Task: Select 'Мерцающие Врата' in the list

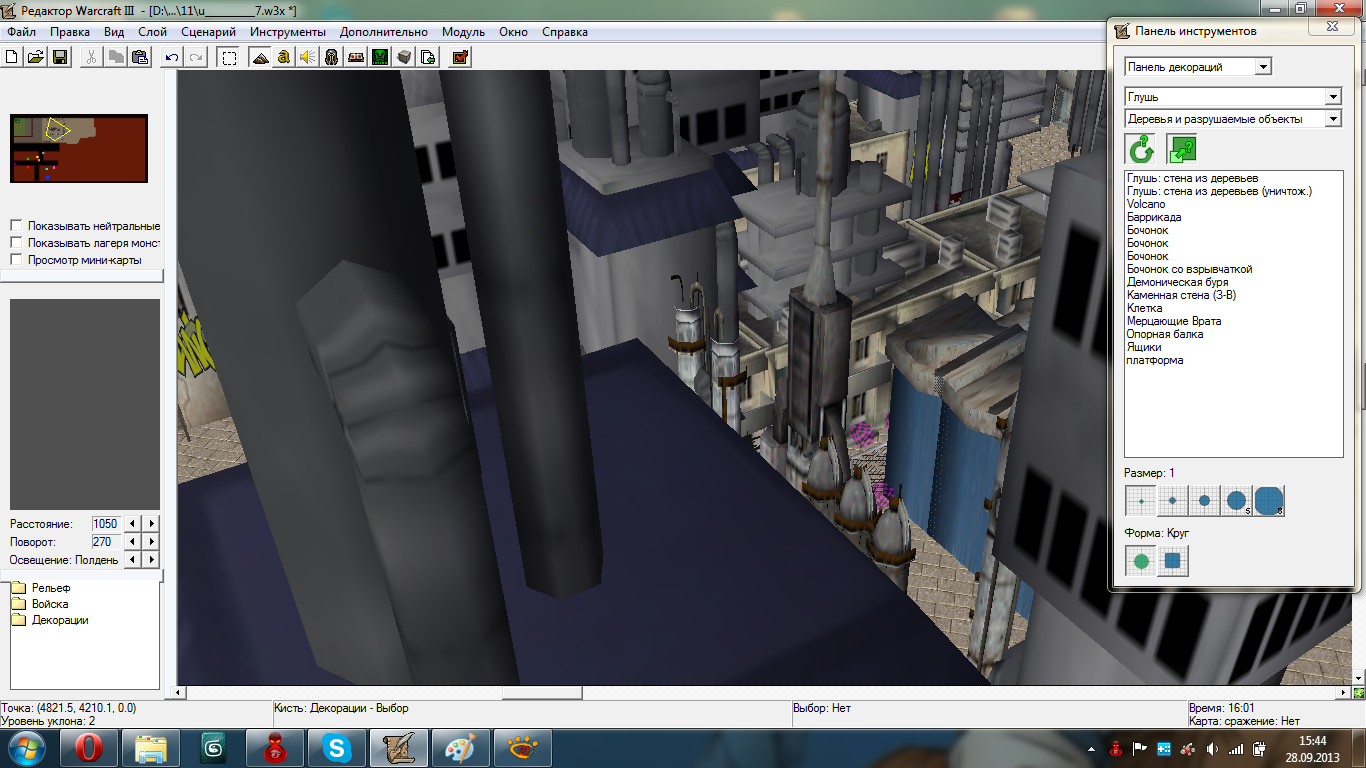Action: tap(1174, 321)
